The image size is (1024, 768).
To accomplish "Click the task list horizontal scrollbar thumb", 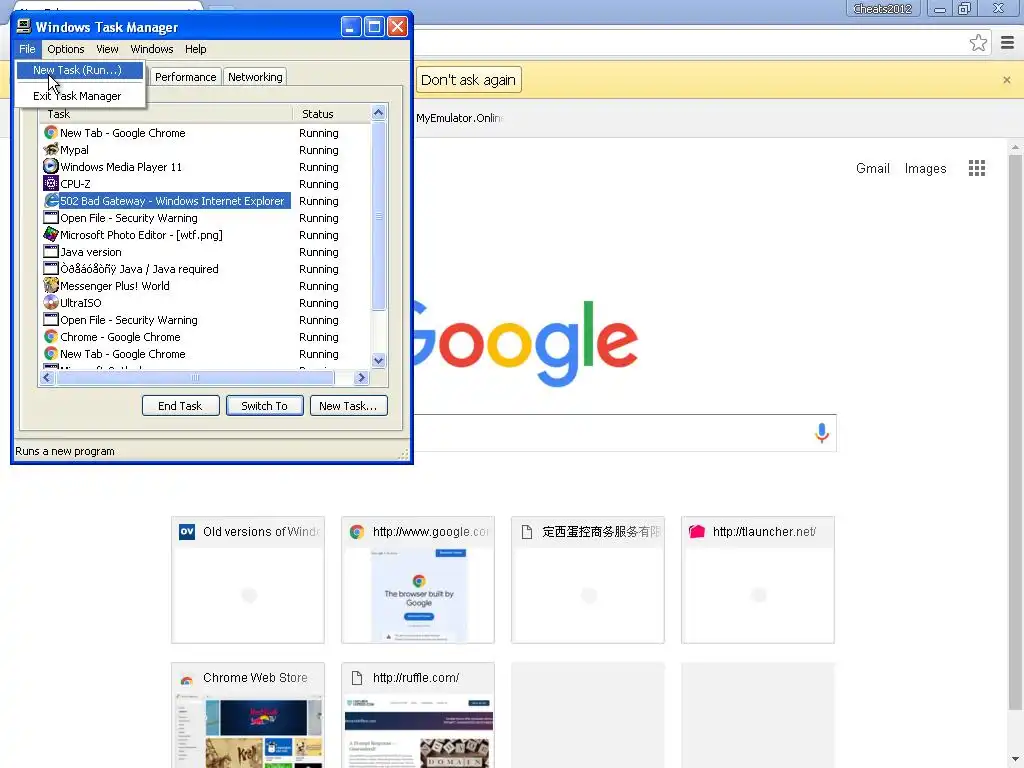I will click(195, 377).
